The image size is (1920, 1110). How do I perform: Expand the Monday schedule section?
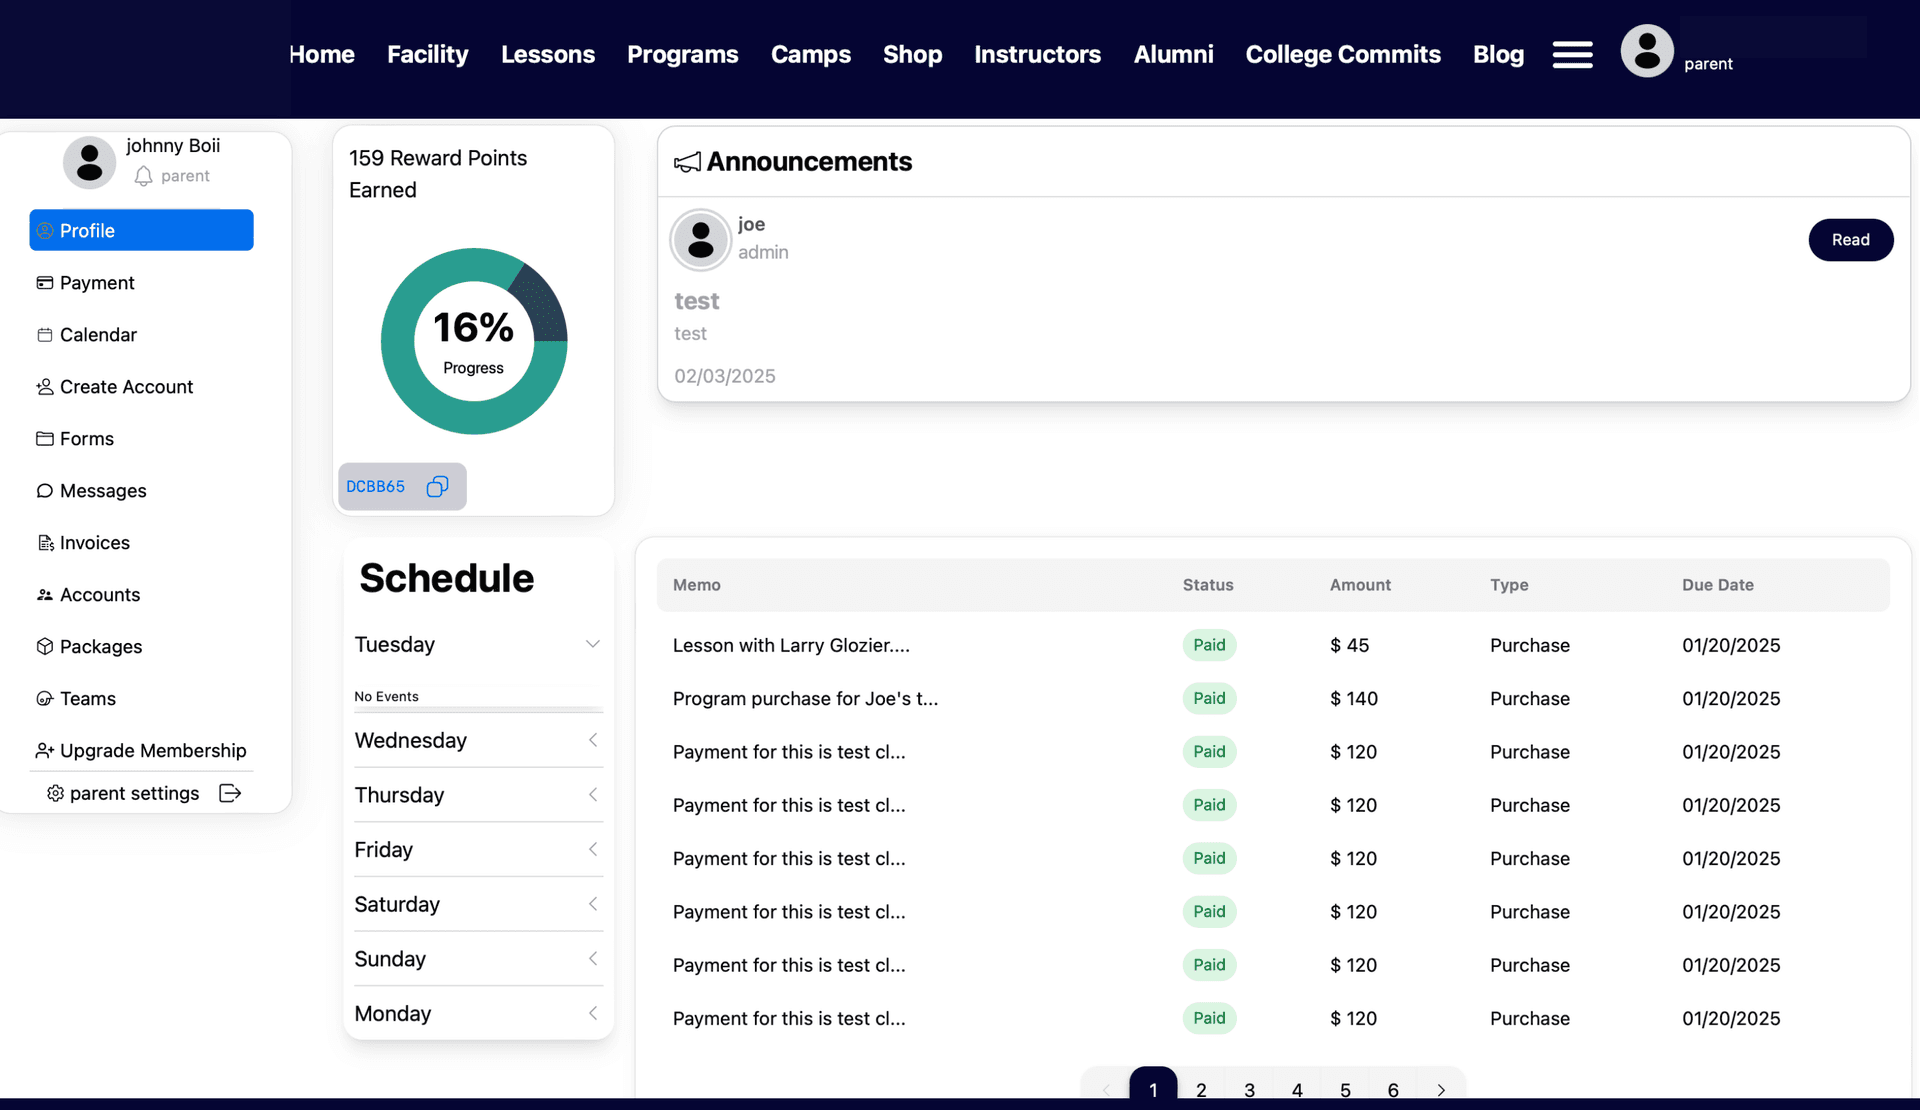[592, 1013]
